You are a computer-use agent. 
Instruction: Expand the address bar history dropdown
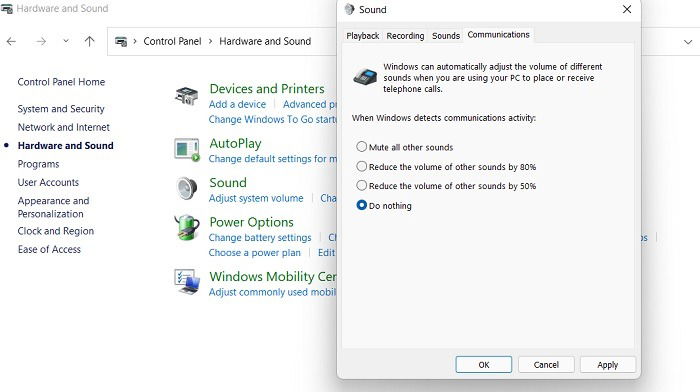(688, 42)
